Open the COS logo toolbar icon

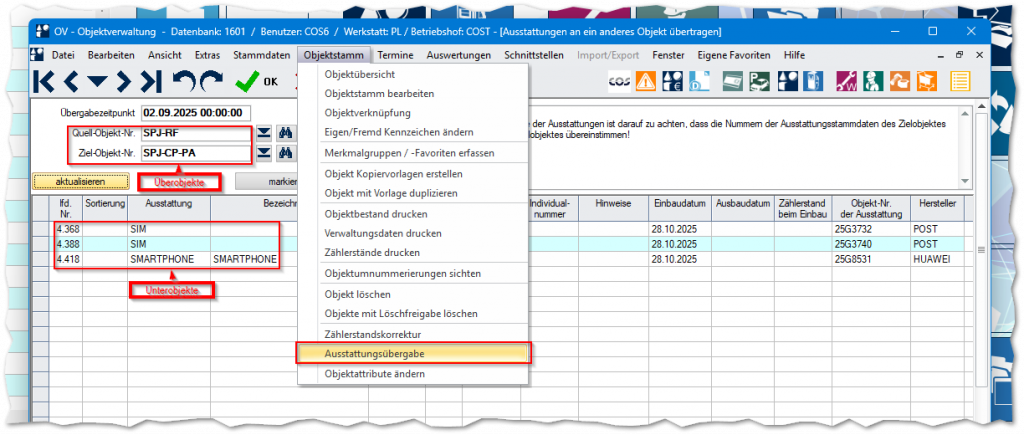619,81
